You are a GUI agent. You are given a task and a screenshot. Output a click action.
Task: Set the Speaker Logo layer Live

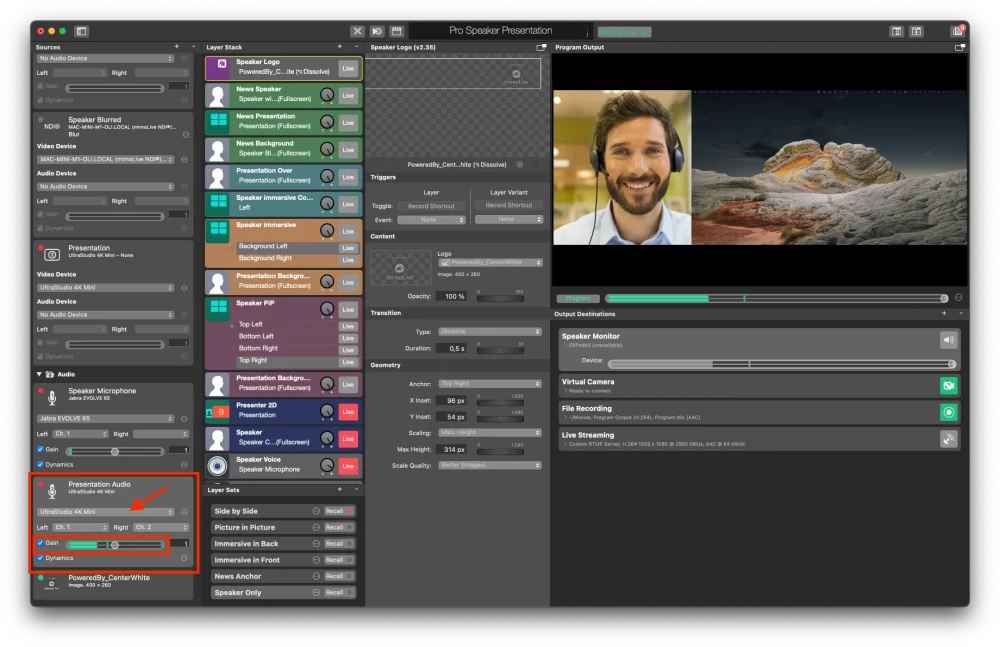tap(348, 68)
